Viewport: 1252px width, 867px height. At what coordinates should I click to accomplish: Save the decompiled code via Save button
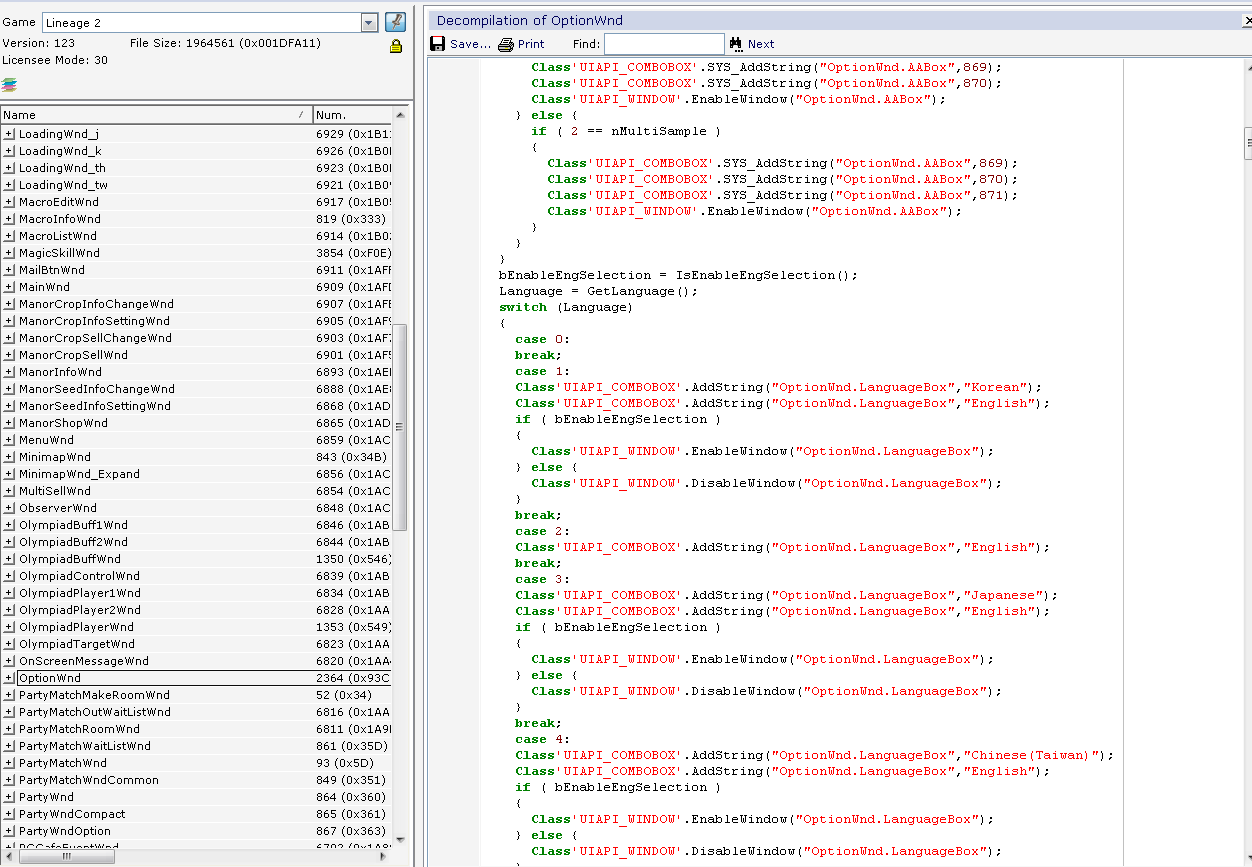(460, 44)
